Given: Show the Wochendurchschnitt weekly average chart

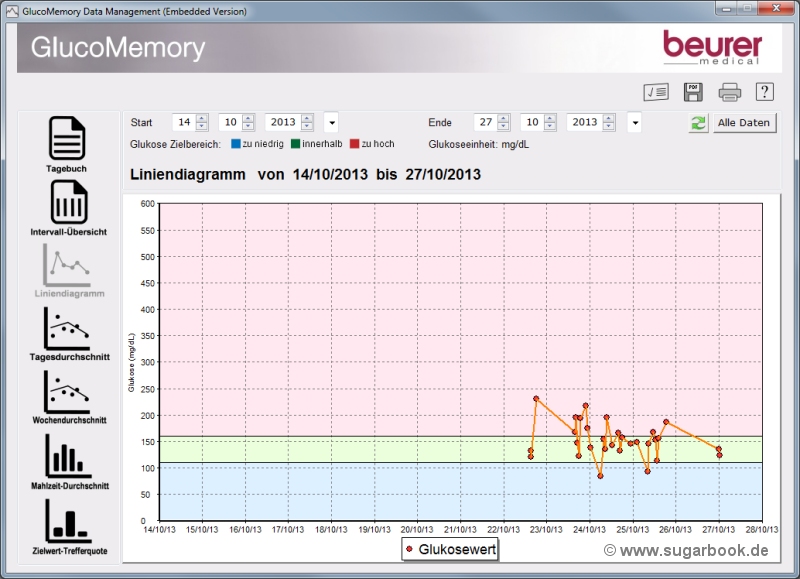Looking at the screenshot, I should point(69,397).
